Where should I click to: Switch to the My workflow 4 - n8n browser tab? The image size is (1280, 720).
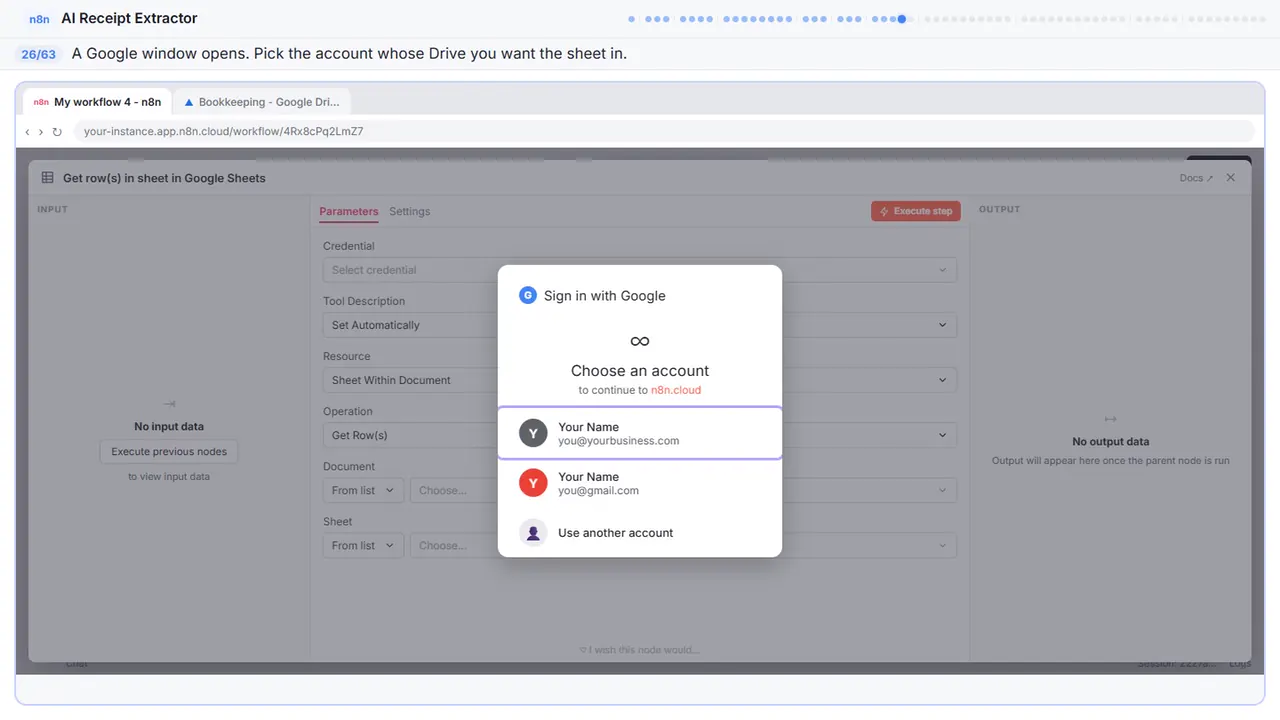coord(97,102)
